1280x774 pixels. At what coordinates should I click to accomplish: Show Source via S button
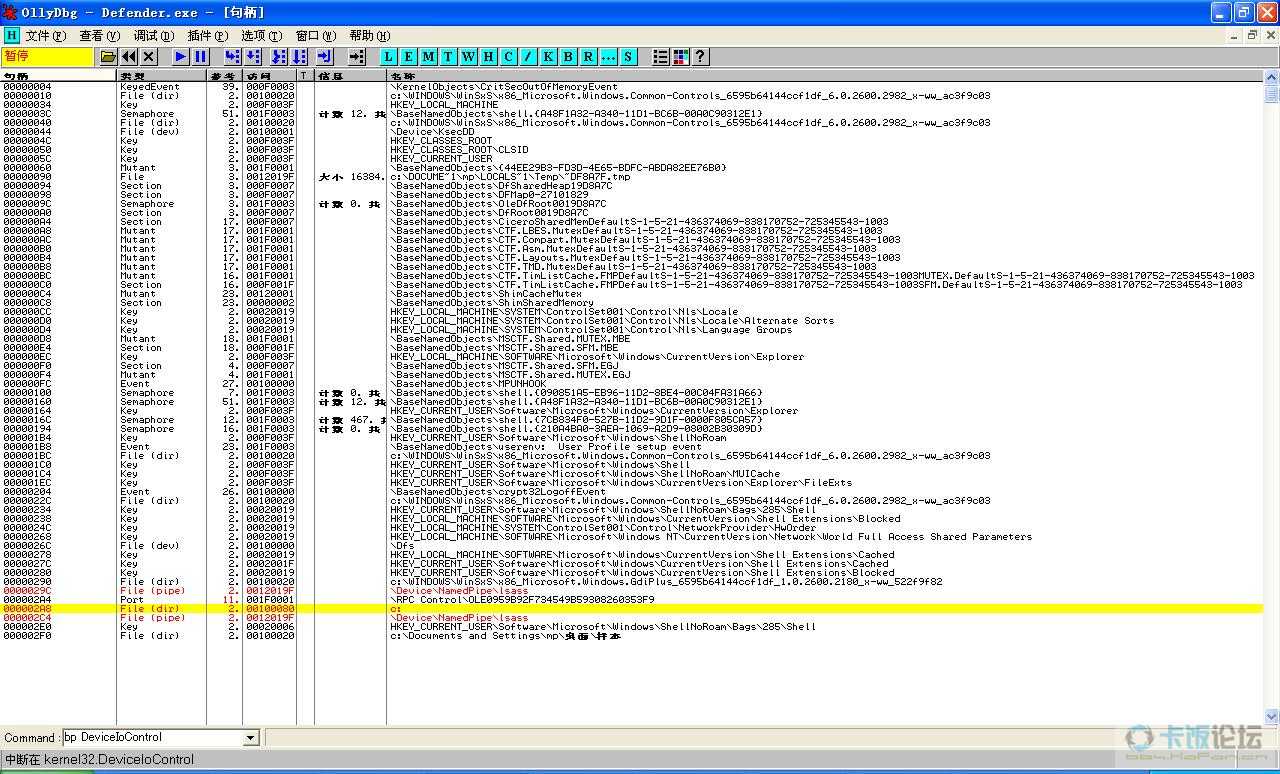point(628,57)
